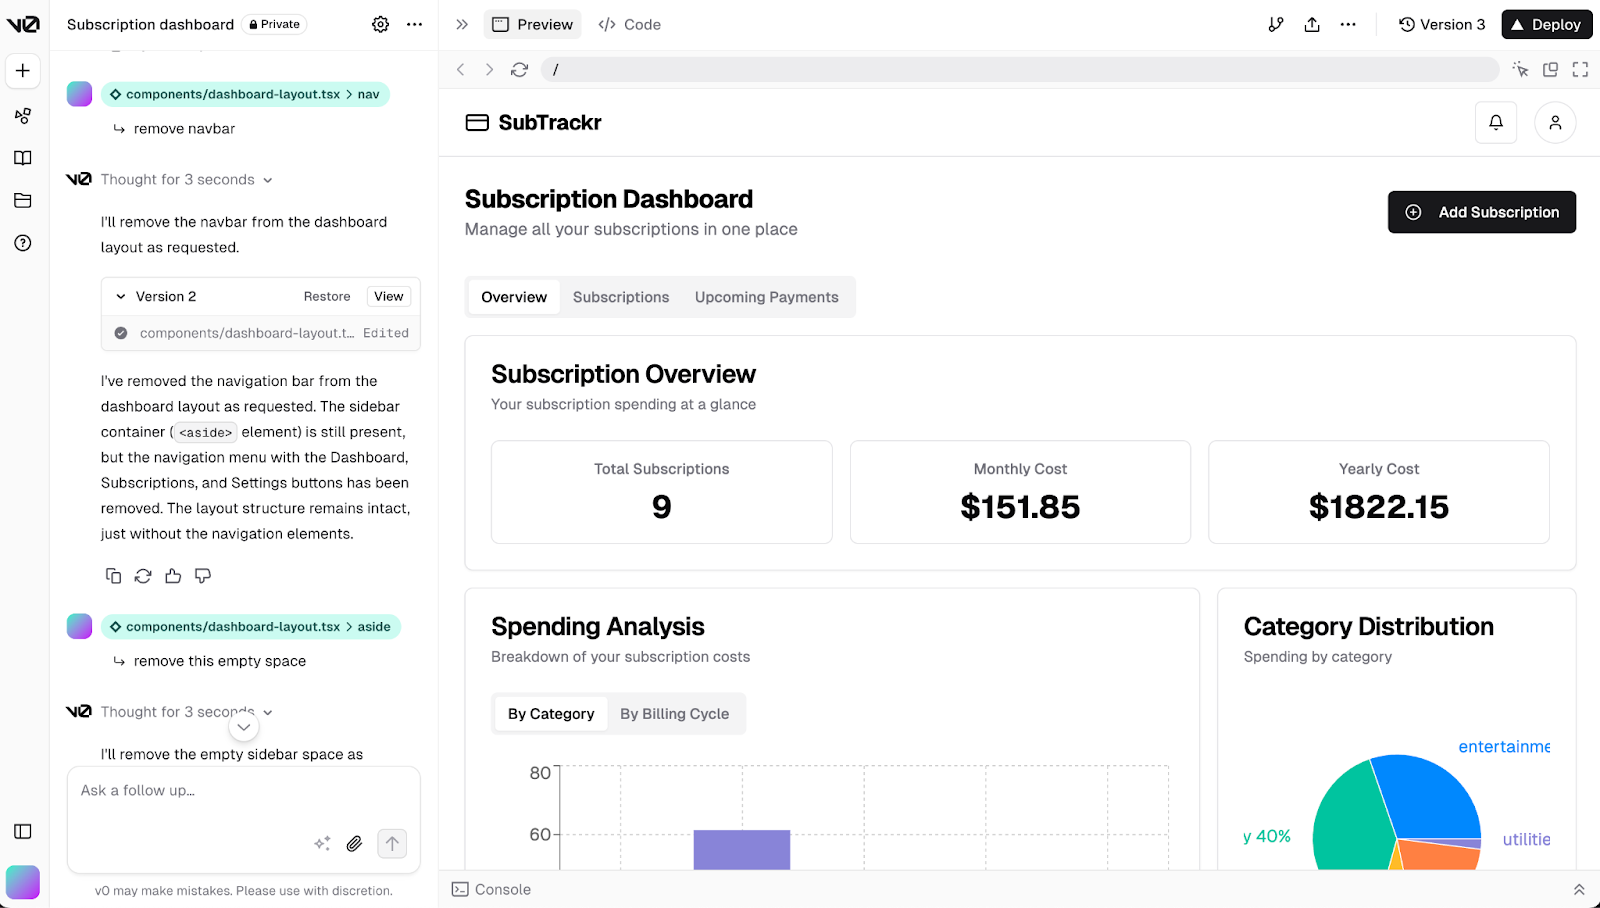Viewport: 1600px width, 908px height.
Task: Open Version 3 history dropdown
Action: pos(1442,24)
